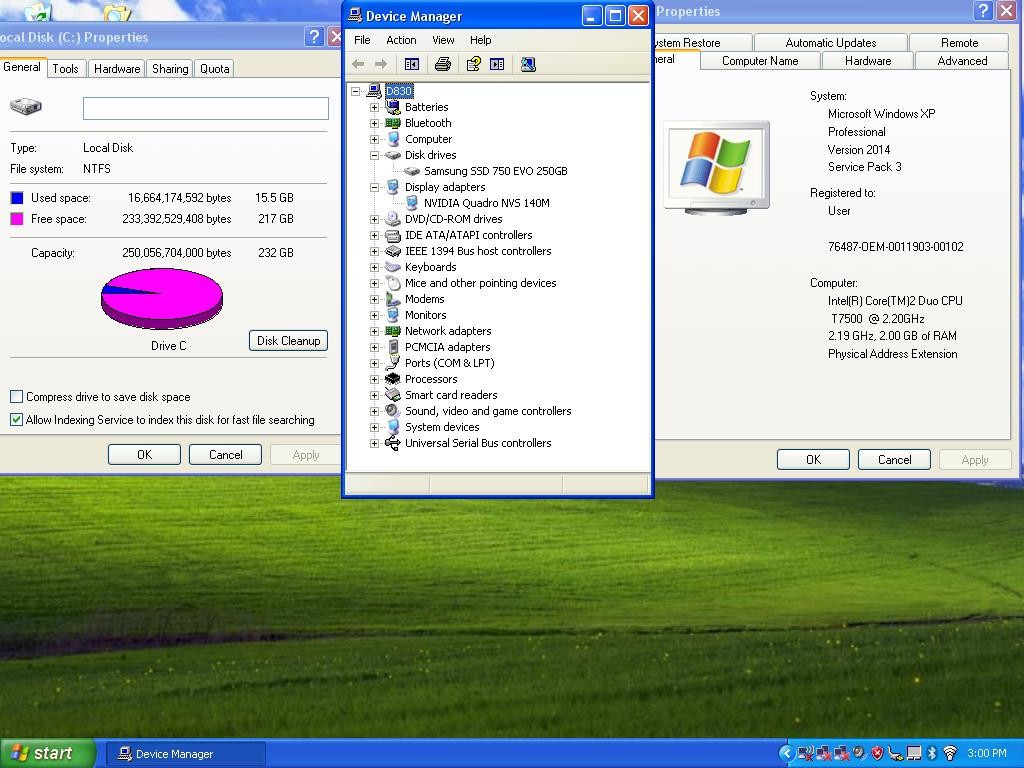This screenshot has width=1024, height=768.
Task: Open the Help menu in Device Manager
Action: point(480,40)
